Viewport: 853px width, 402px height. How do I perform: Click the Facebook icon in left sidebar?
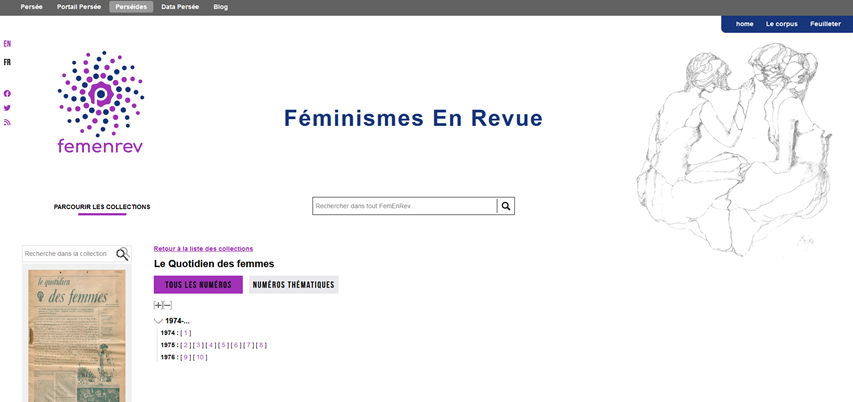coord(7,93)
